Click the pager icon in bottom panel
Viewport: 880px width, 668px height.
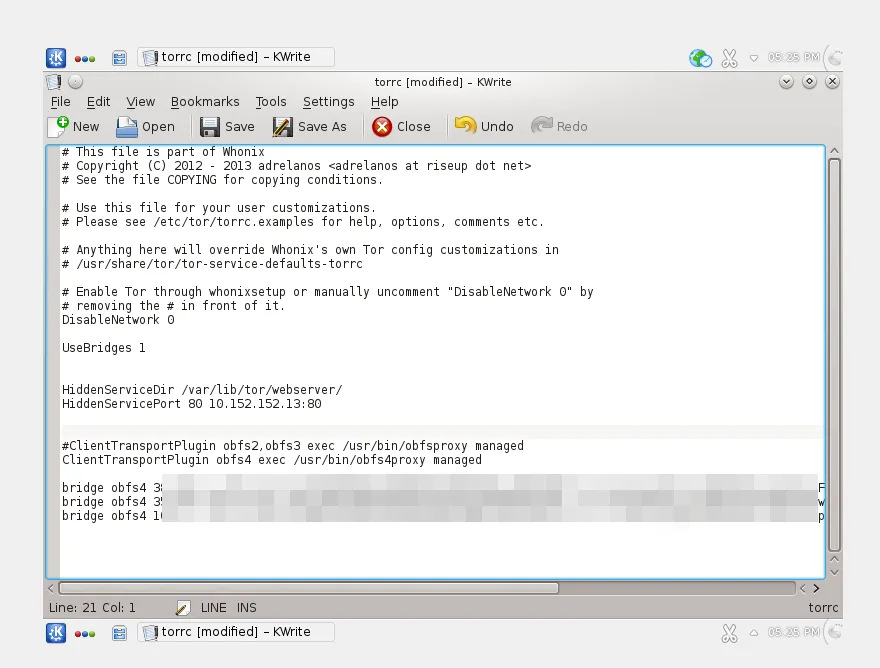click(119, 633)
